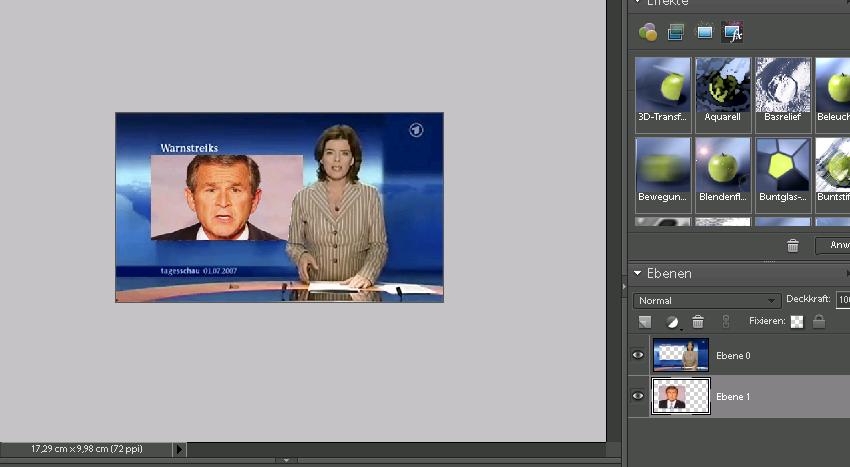
Task: Click the Ebene 0 layer name
Action: (733, 356)
